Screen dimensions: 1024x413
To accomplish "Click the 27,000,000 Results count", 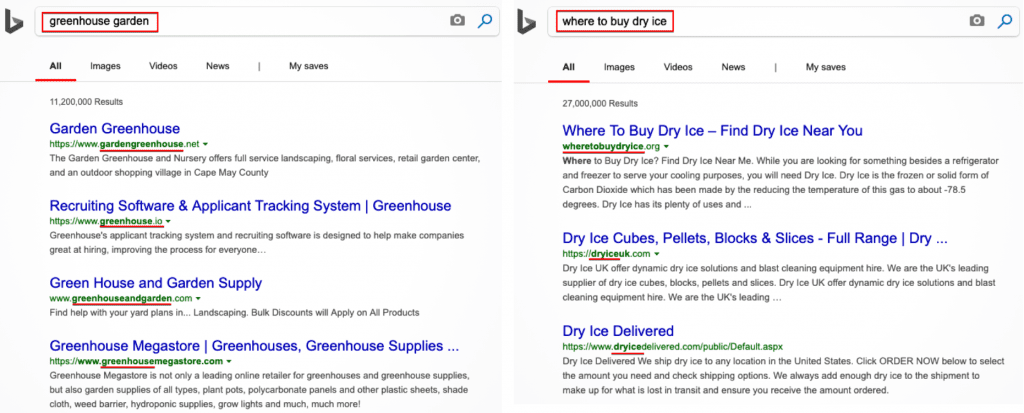I will (600, 104).
